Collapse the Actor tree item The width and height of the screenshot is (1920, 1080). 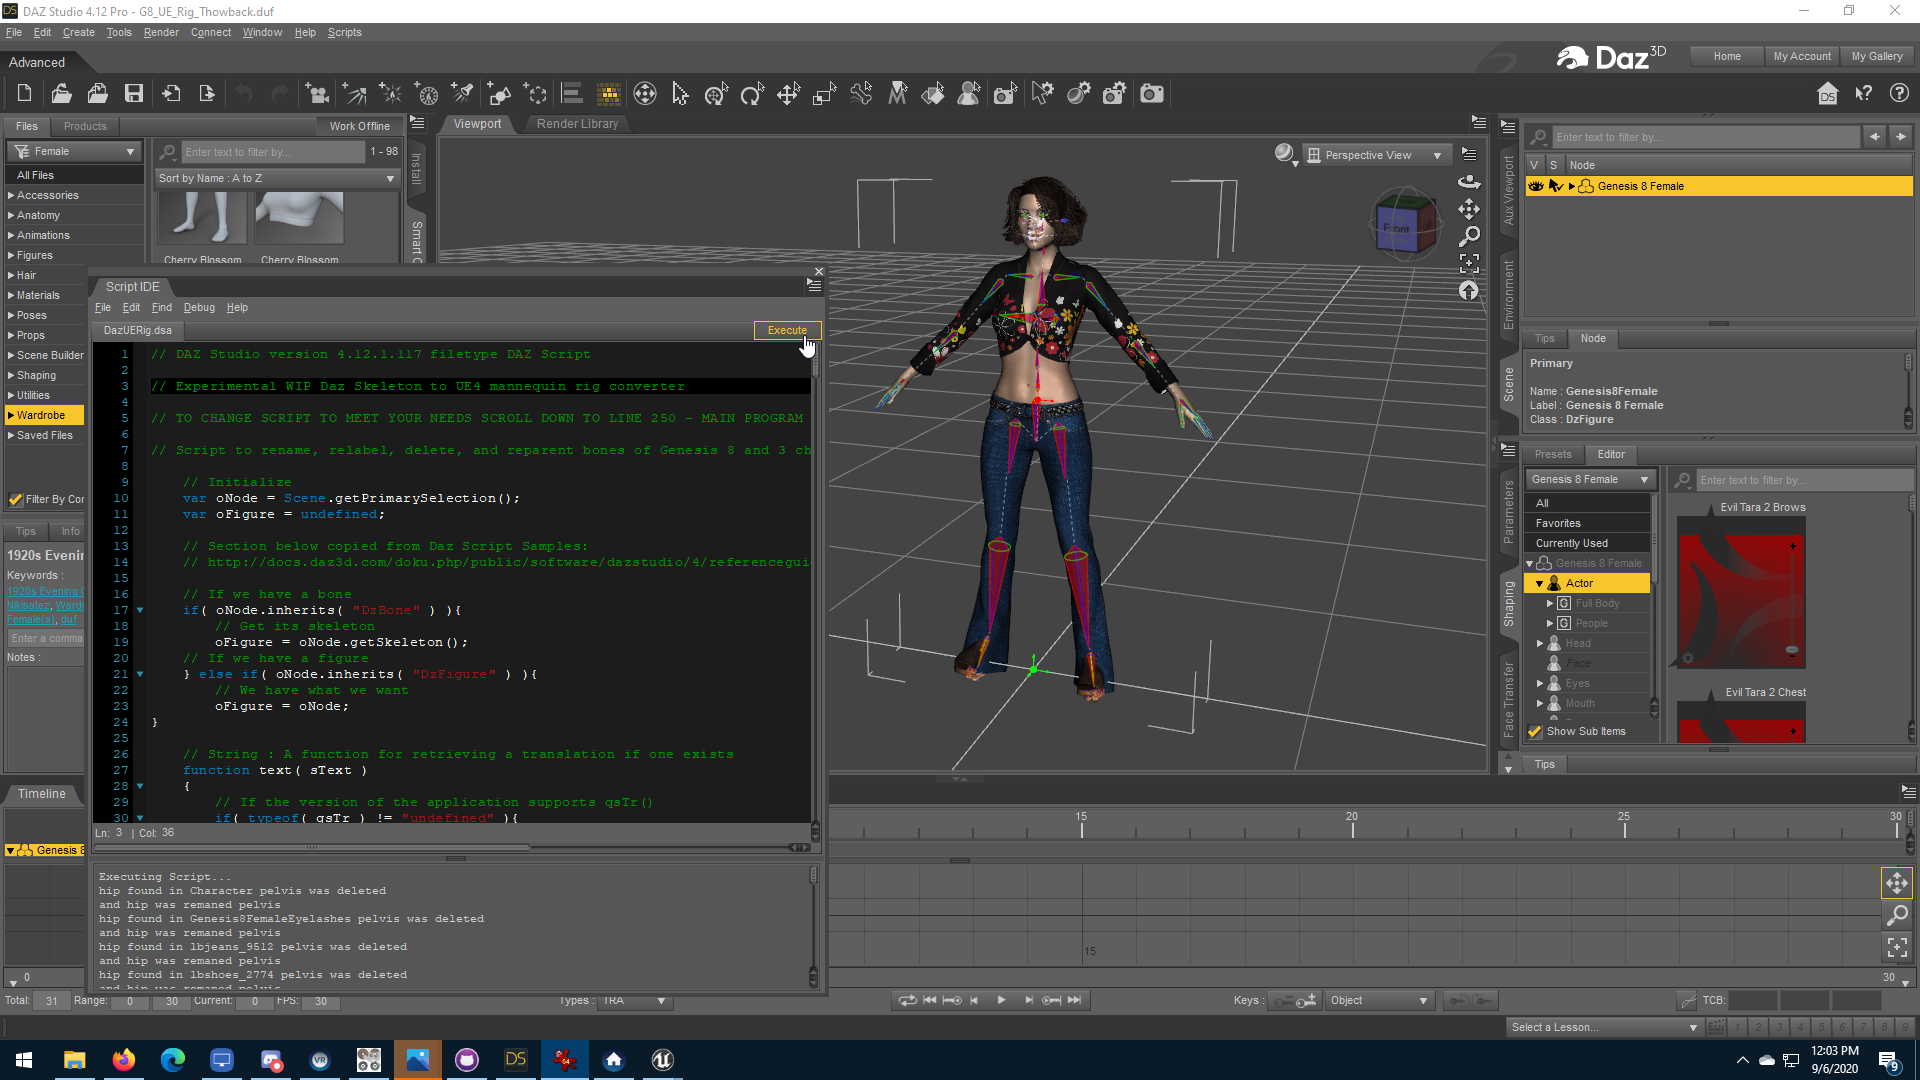click(x=1539, y=584)
